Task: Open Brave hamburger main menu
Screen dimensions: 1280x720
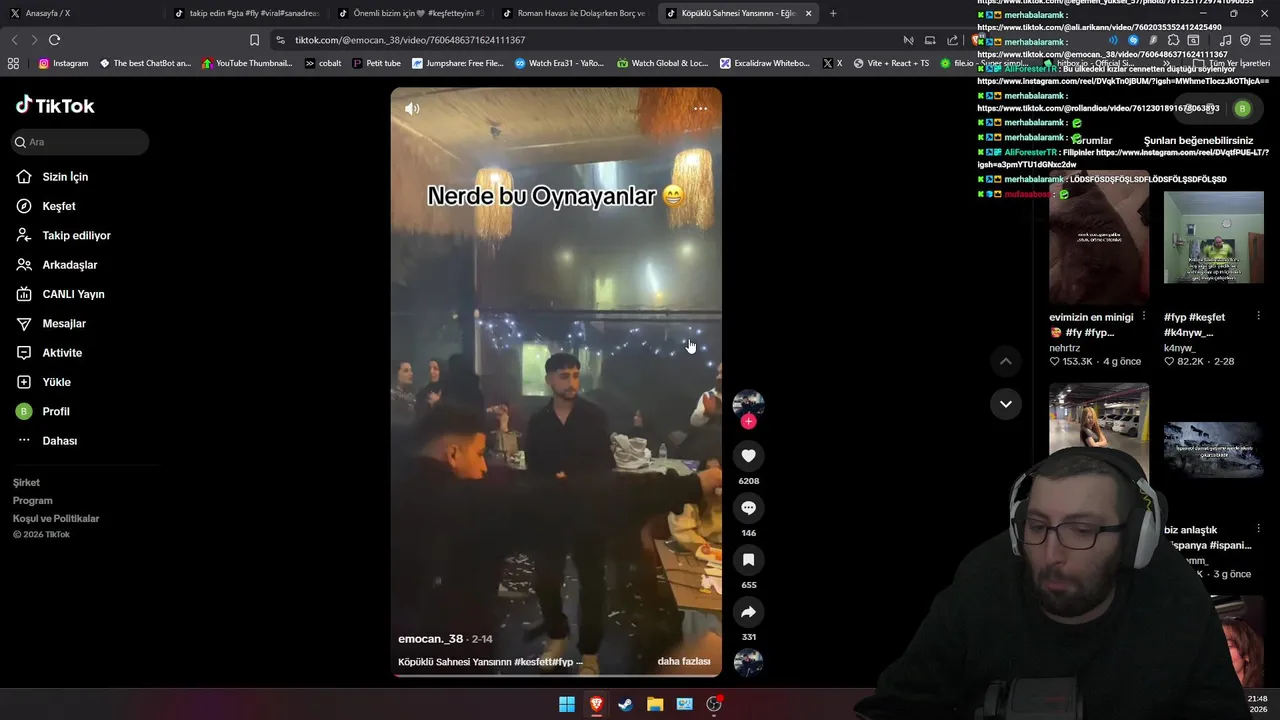Action: [1266, 40]
